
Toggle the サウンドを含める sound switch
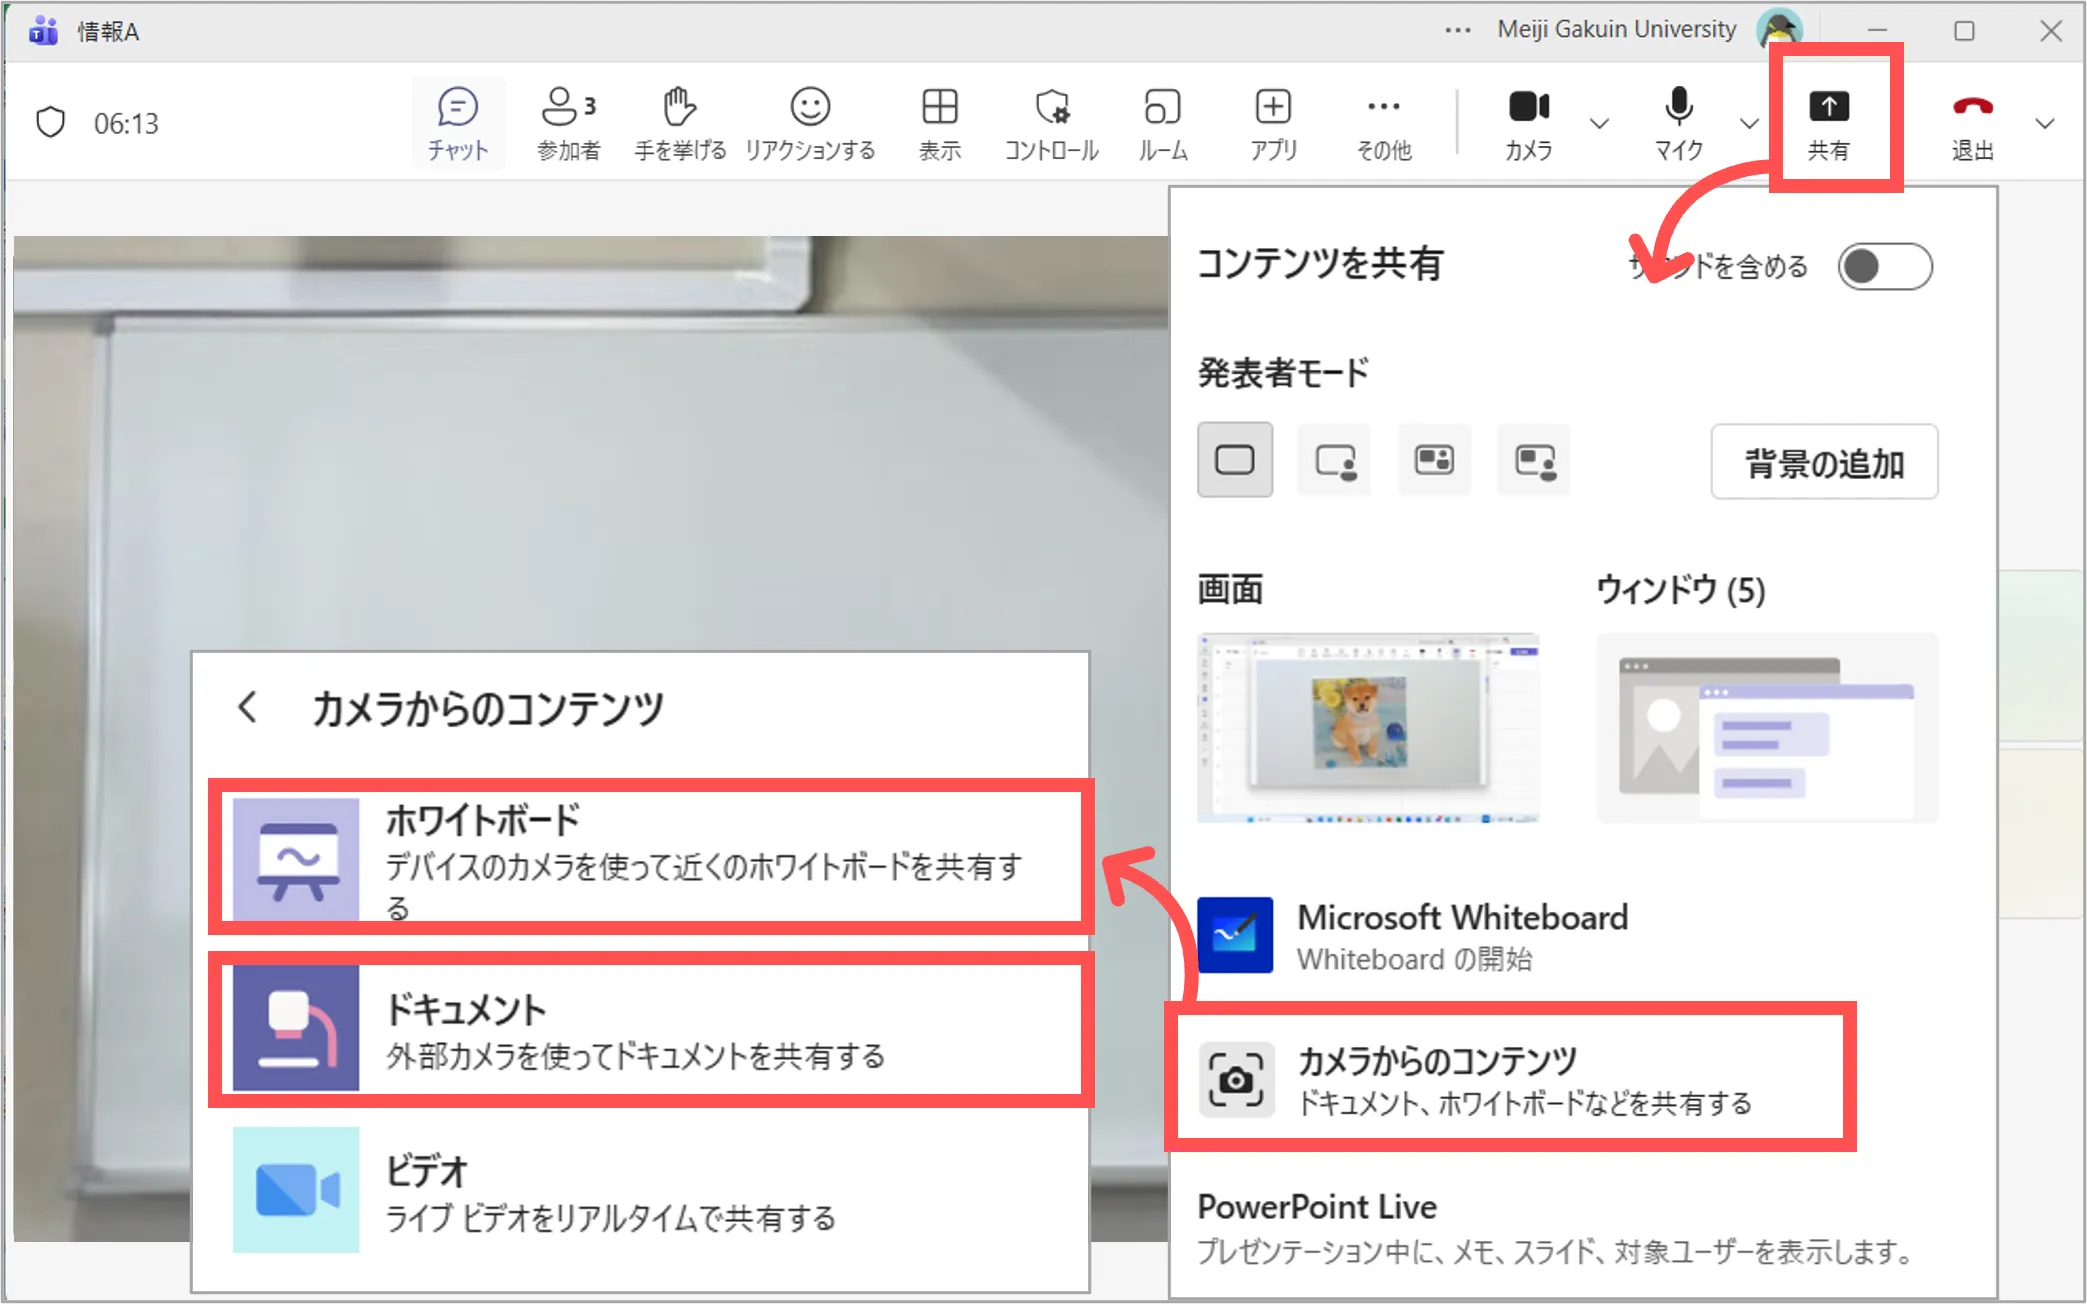pos(1884,267)
